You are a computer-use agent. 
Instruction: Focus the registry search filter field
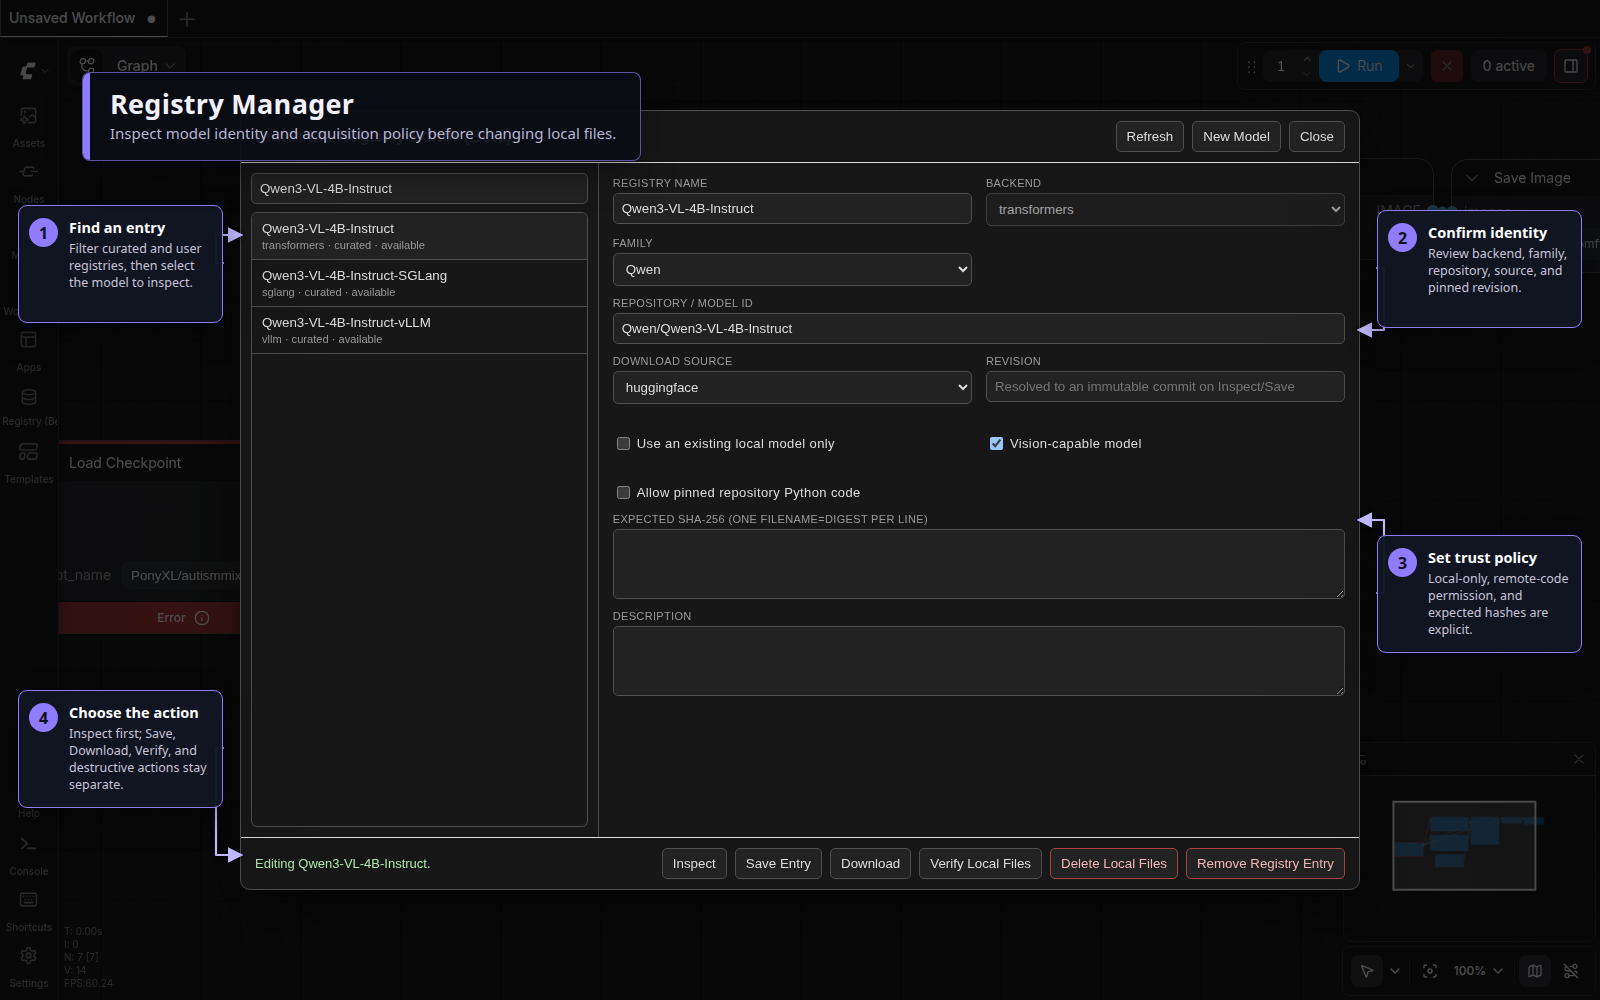pyautogui.click(x=419, y=188)
